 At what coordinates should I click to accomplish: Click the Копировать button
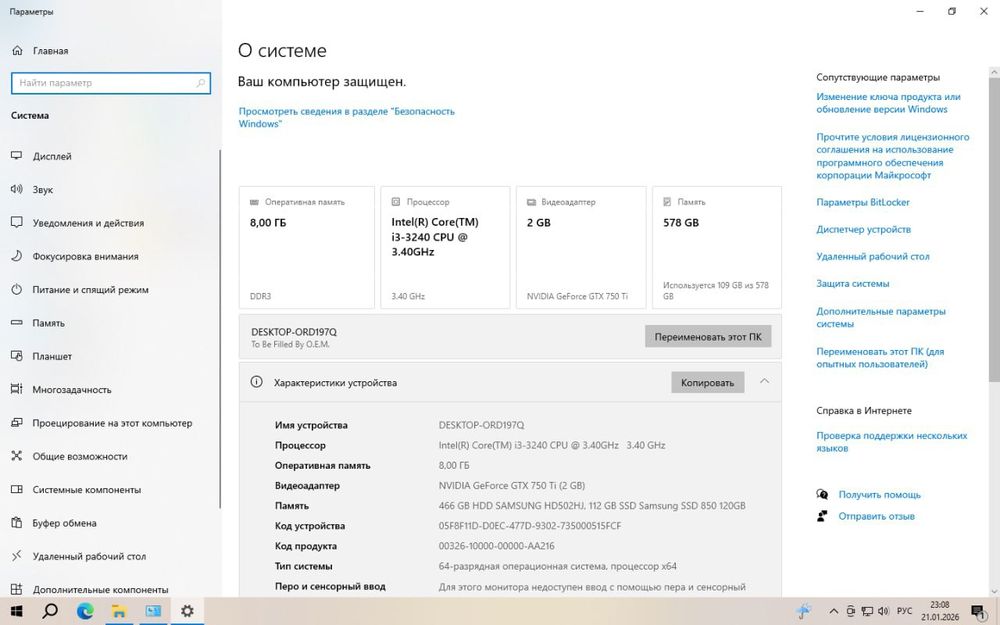click(x=707, y=383)
